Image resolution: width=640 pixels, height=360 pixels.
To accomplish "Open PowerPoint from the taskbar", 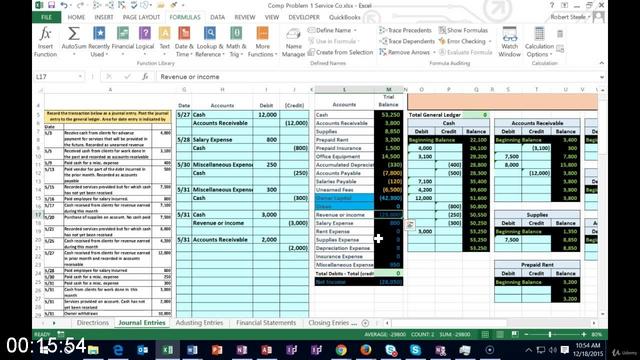I will tap(217, 350).
